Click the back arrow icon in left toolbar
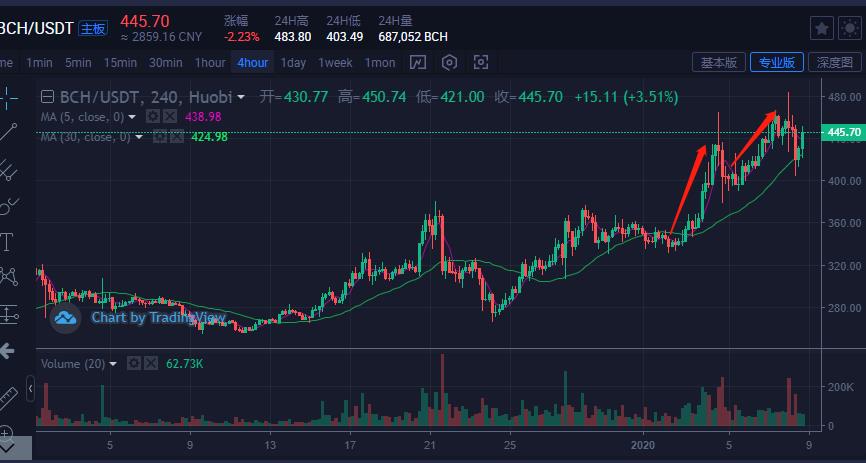Screen dimensions: 866x463 coord(7,350)
